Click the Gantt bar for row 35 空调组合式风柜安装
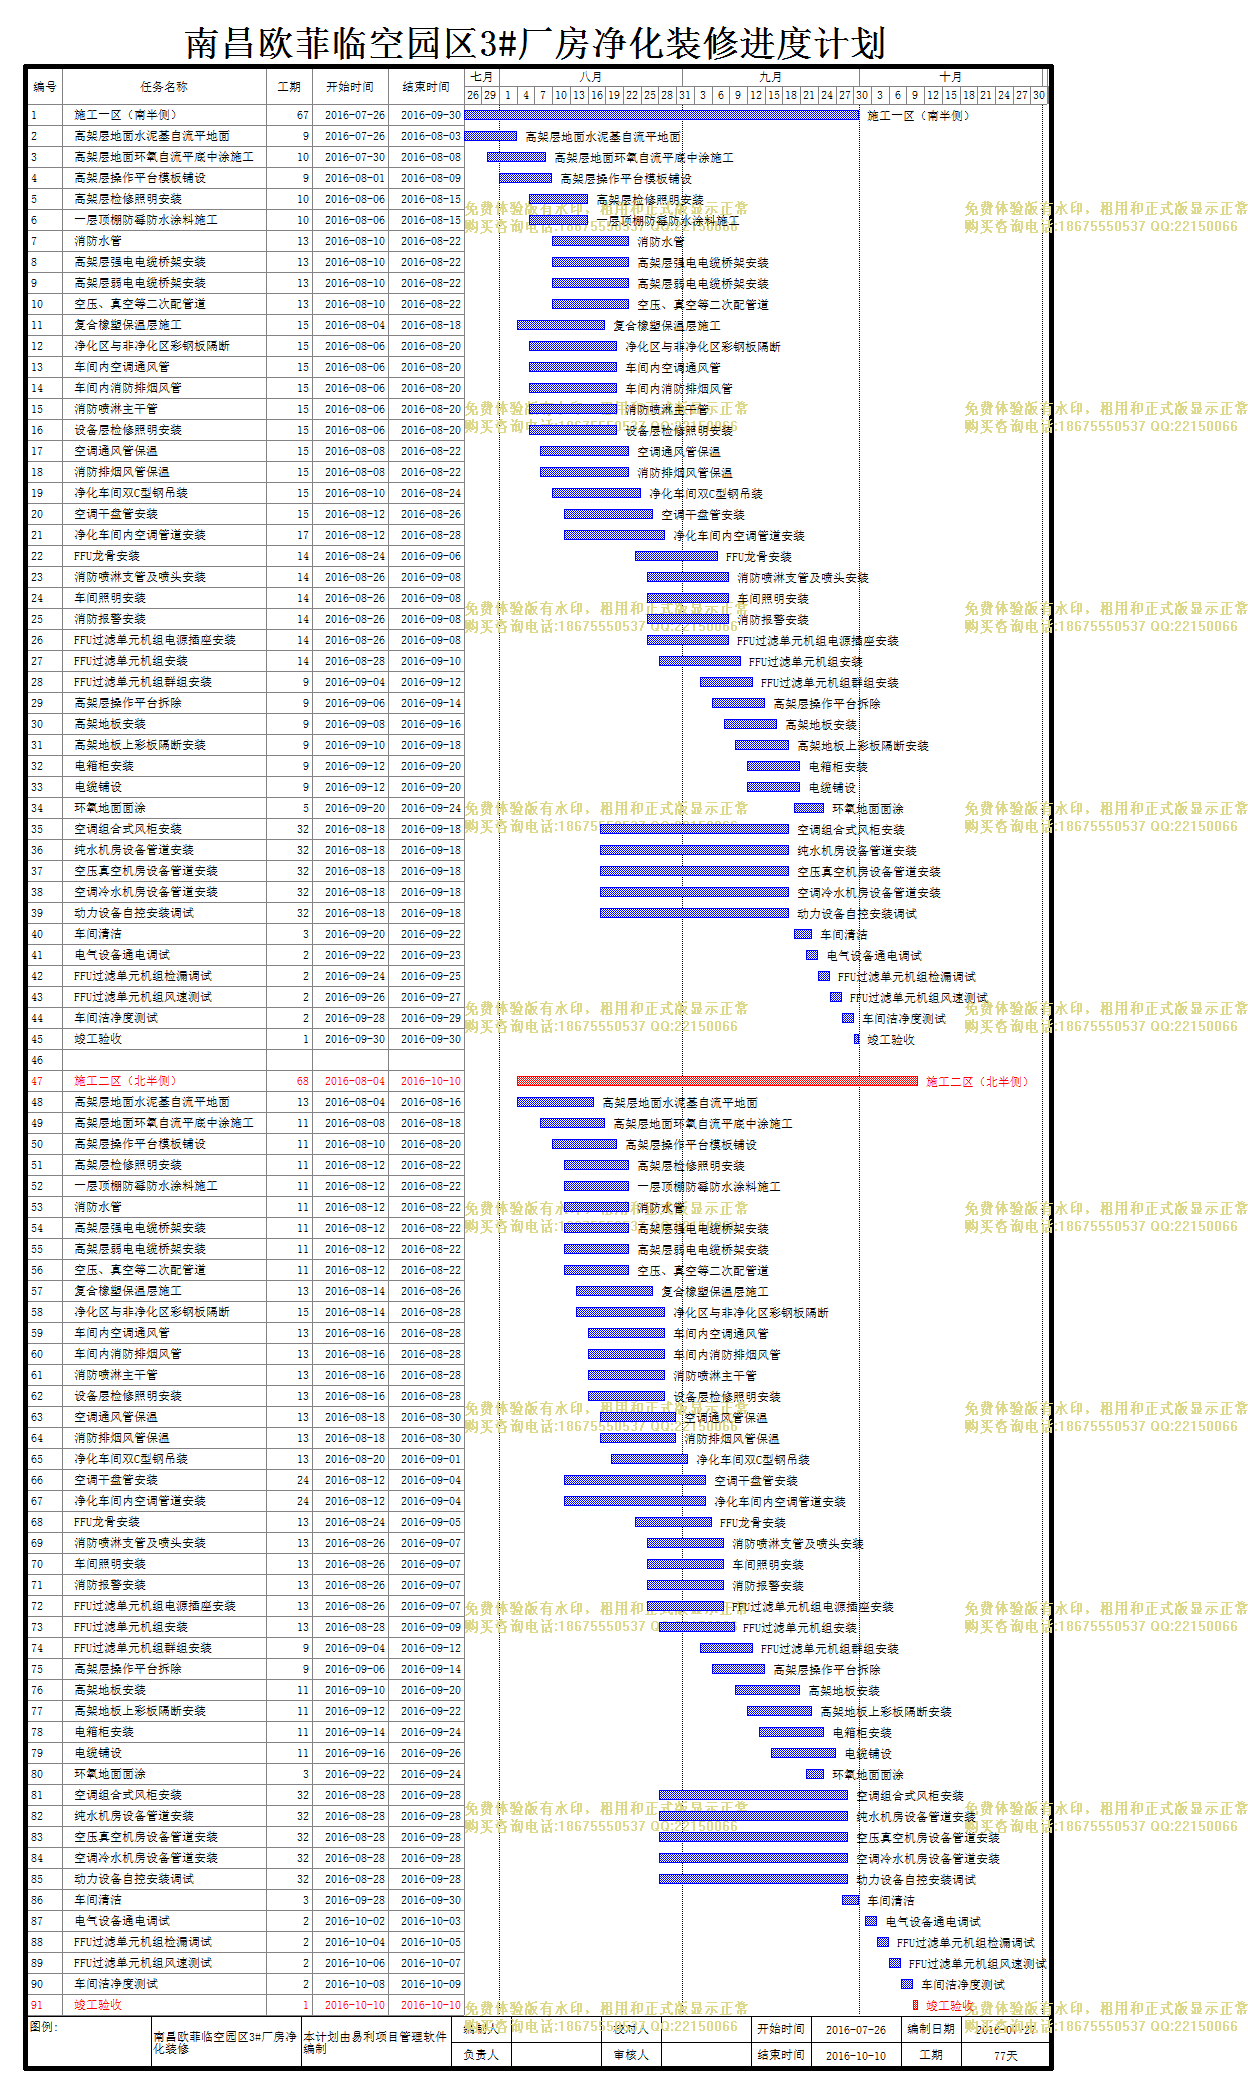This screenshot has height=2092, width=1248. point(694,829)
